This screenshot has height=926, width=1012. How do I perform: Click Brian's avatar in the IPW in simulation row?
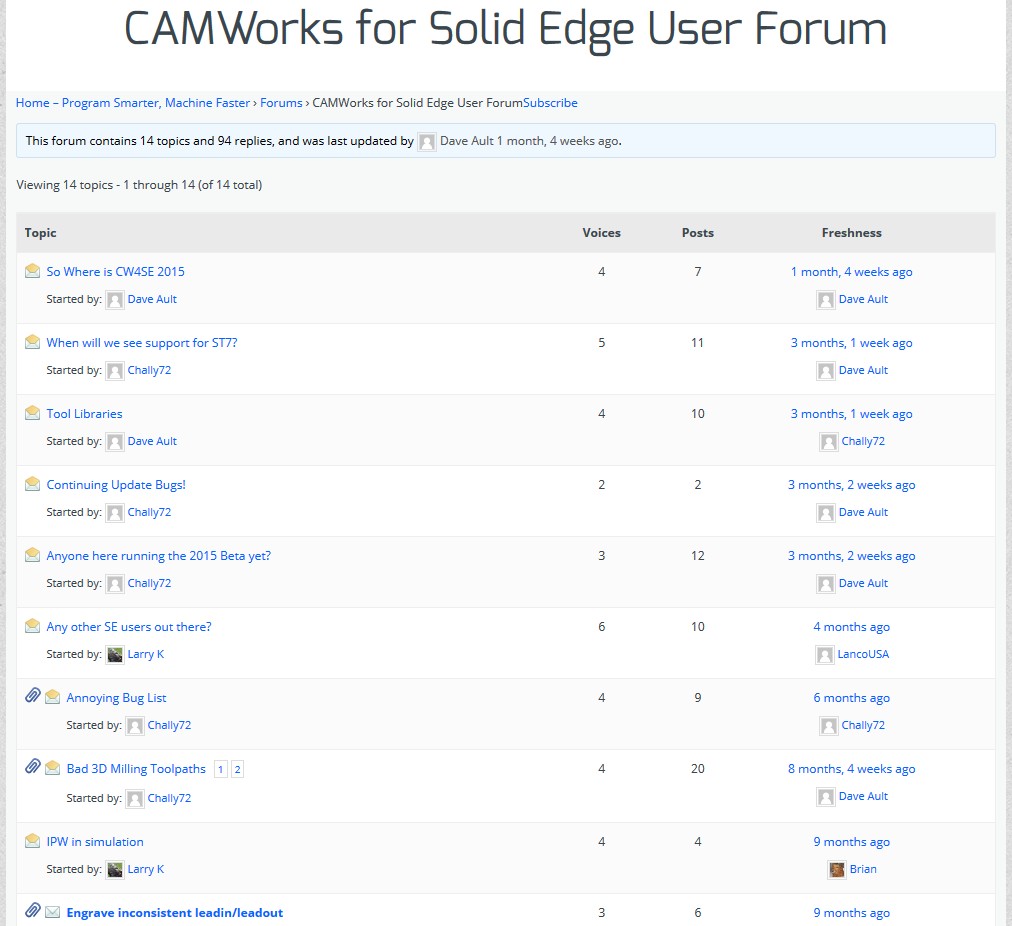(837, 870)
